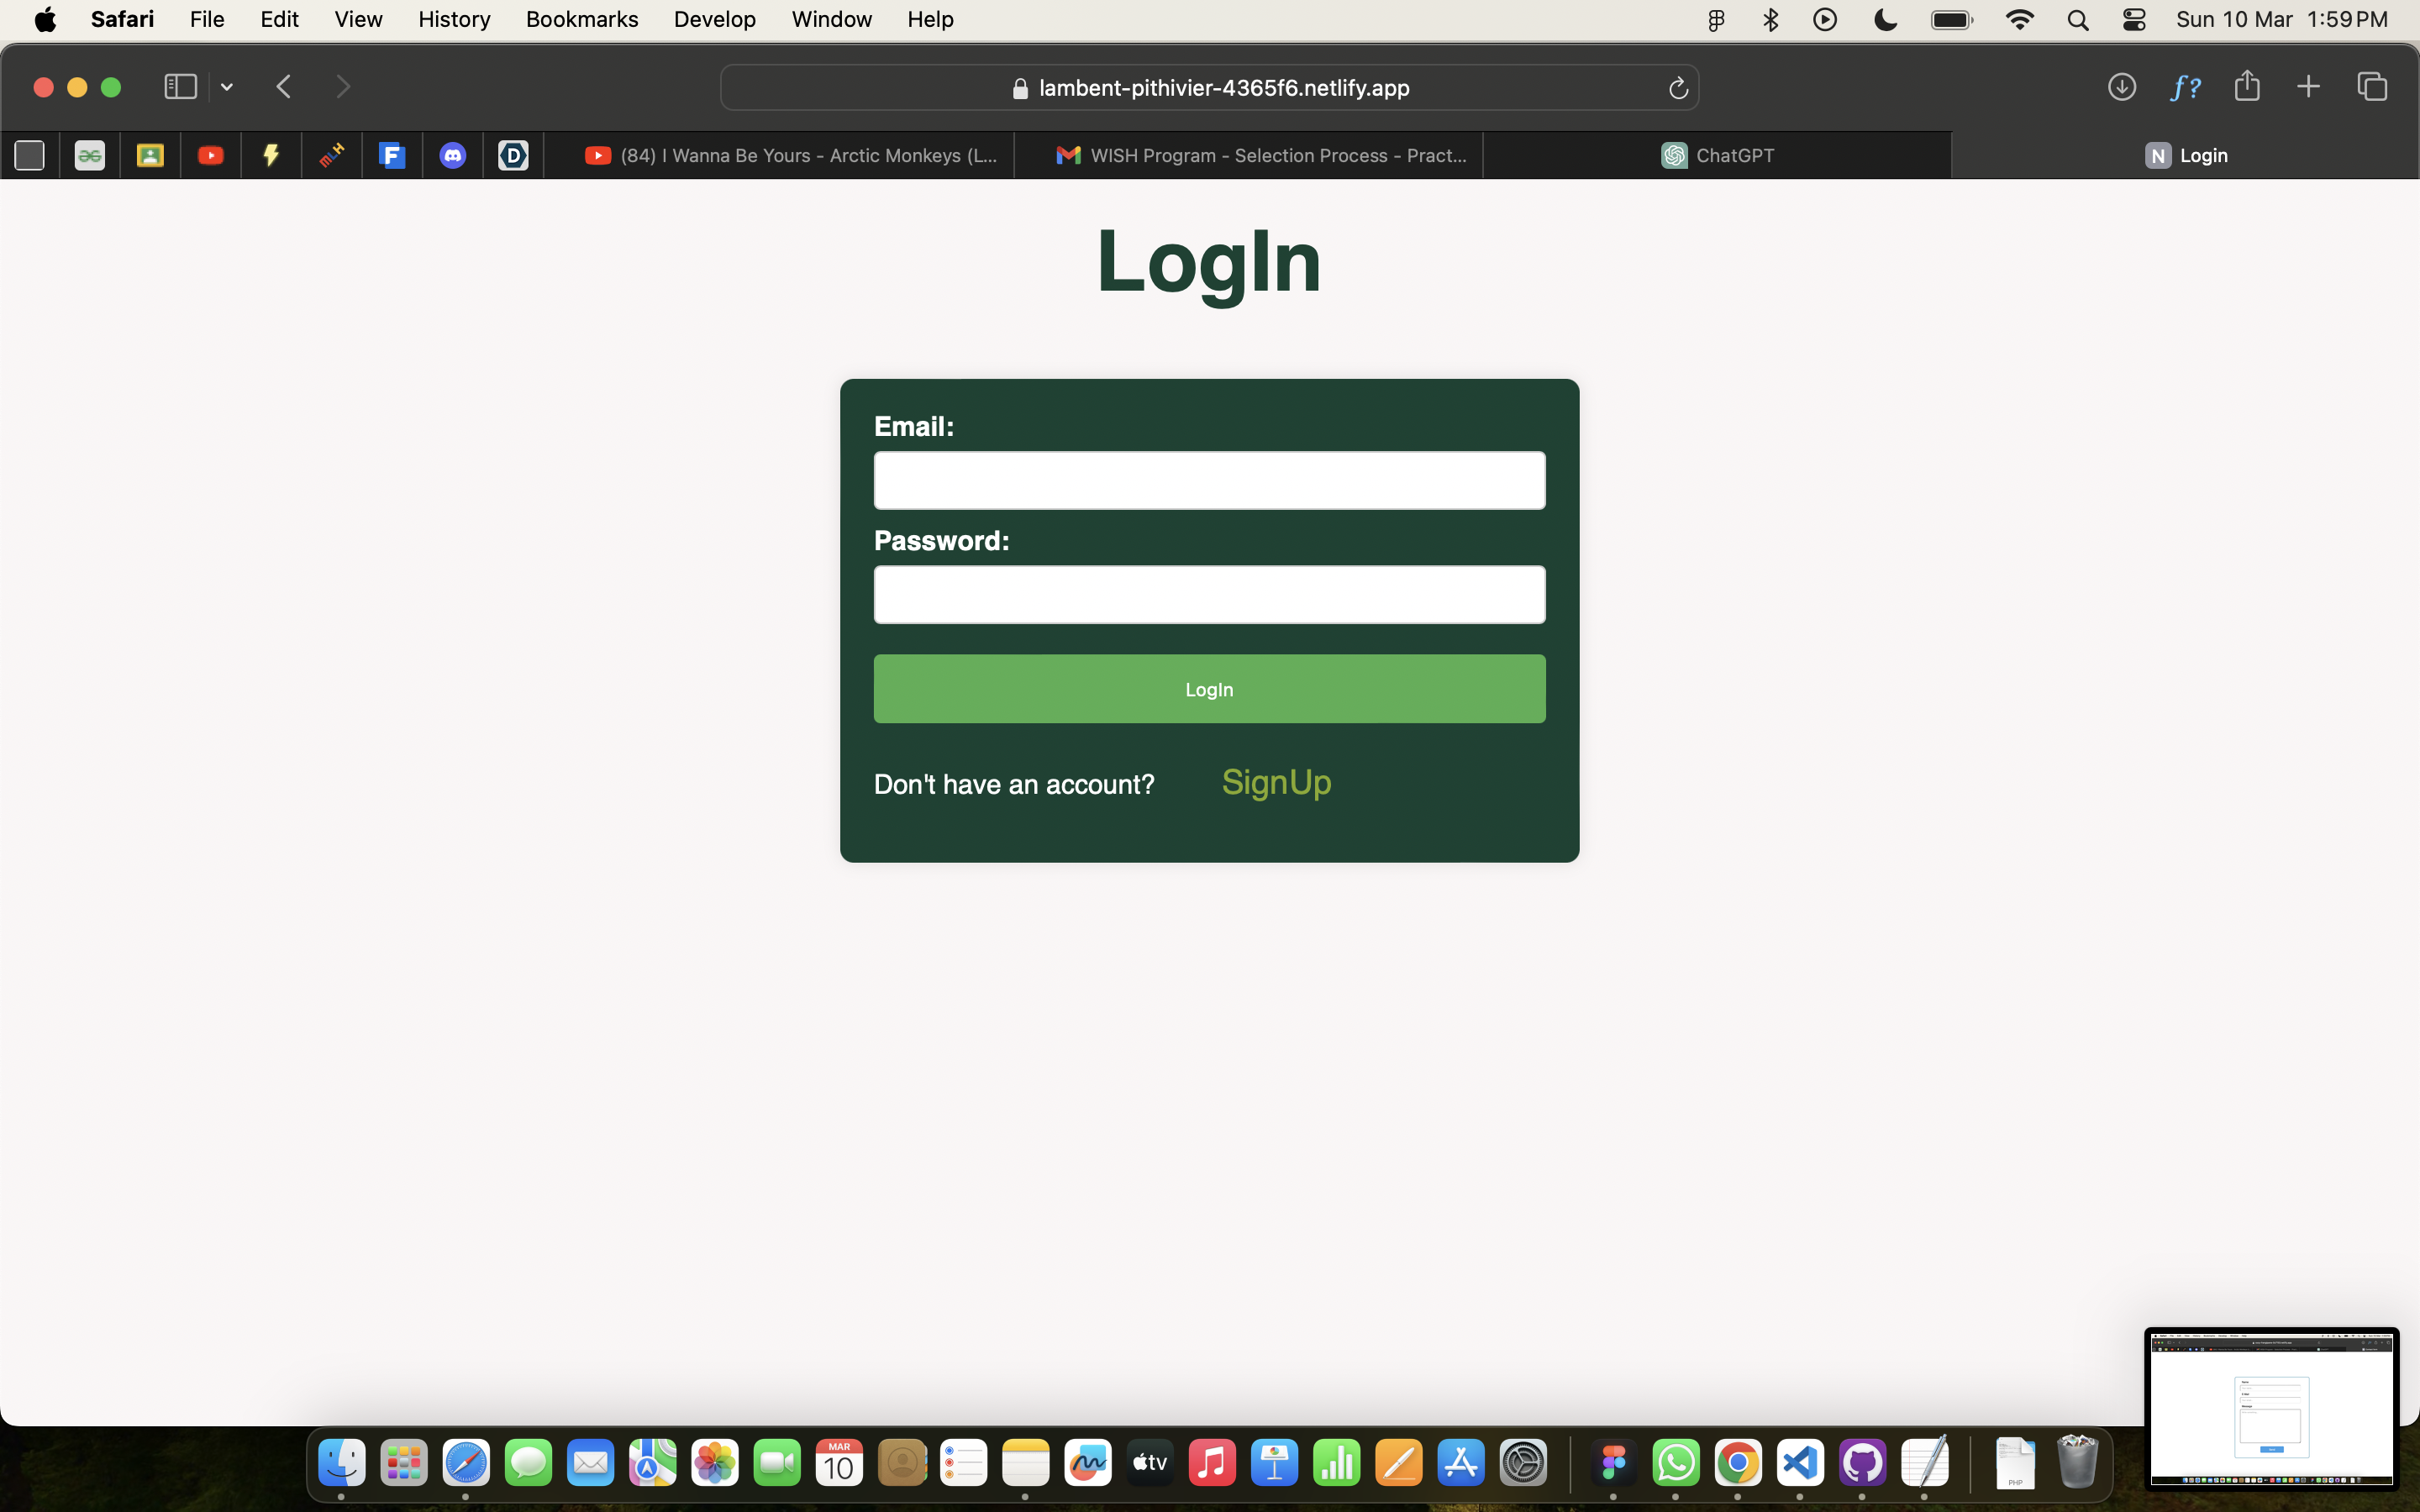Go back with the back arrow
Screen dimensions: 2420x1512
284,87
